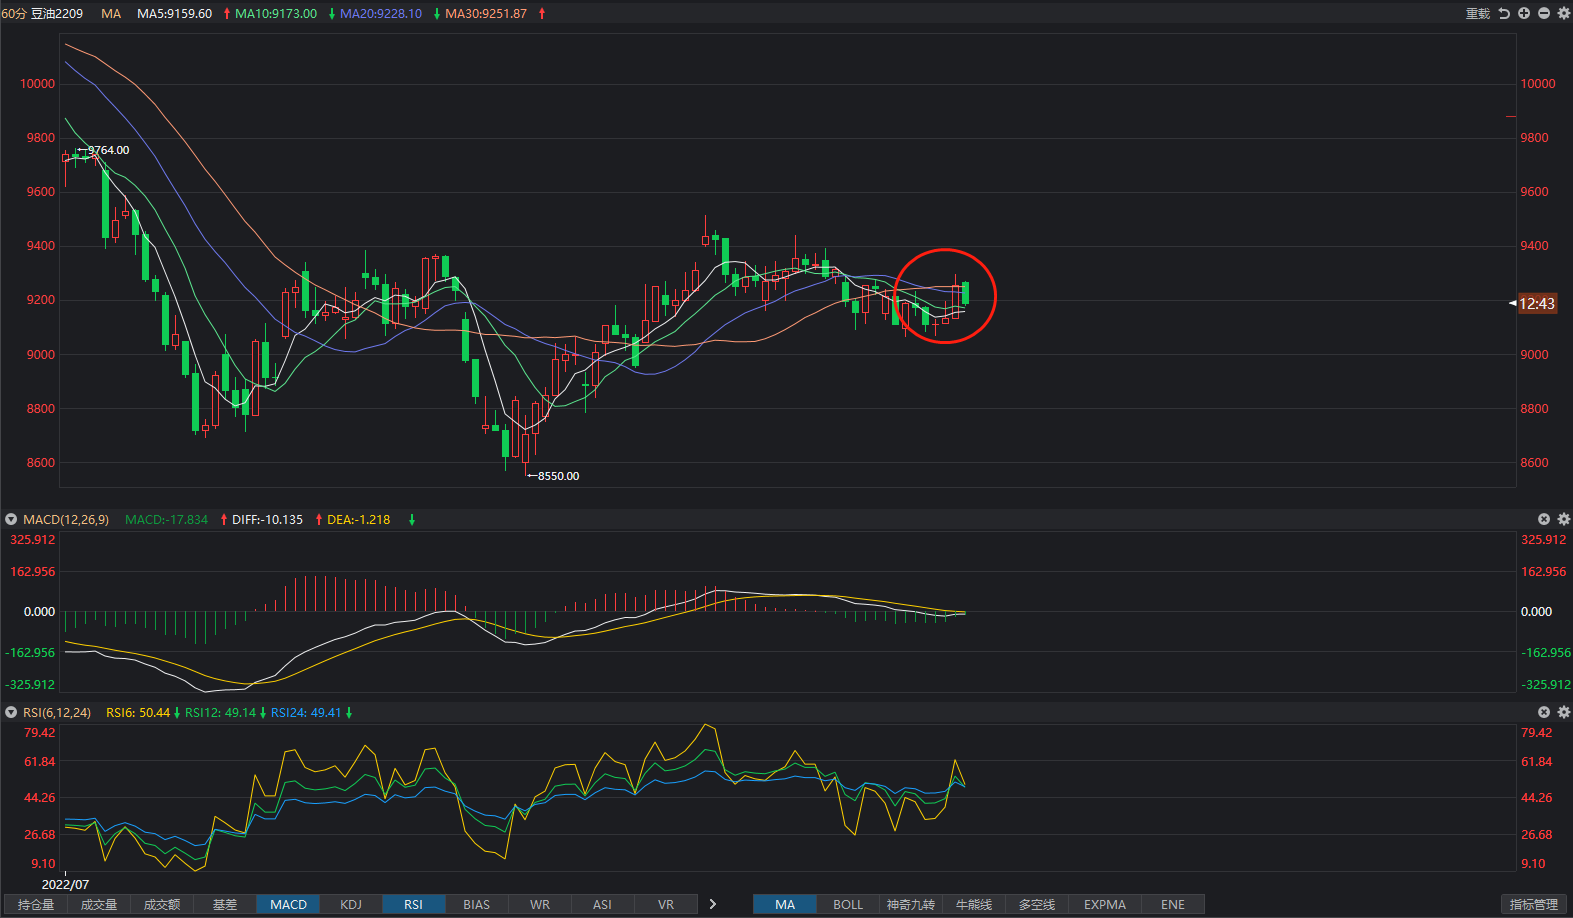Collapse the RSI panel dropdown arrow
Screen dimensions: 1573x918
point(11,712)
